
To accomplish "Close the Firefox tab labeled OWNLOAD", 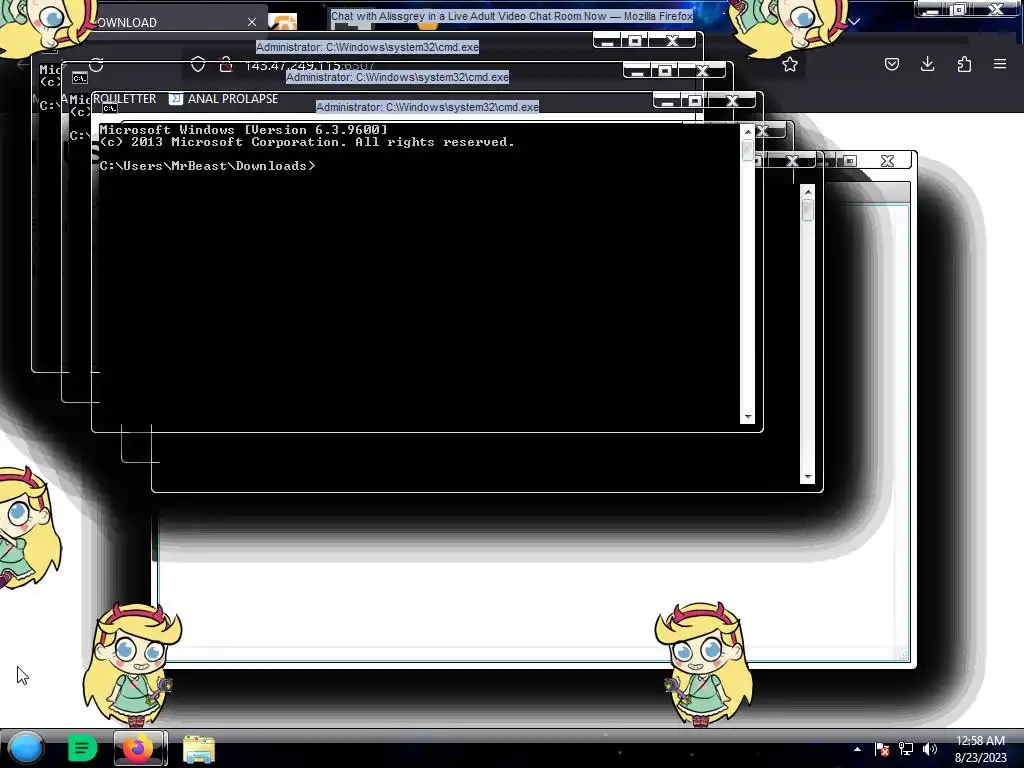I will (x=252, y=22).
